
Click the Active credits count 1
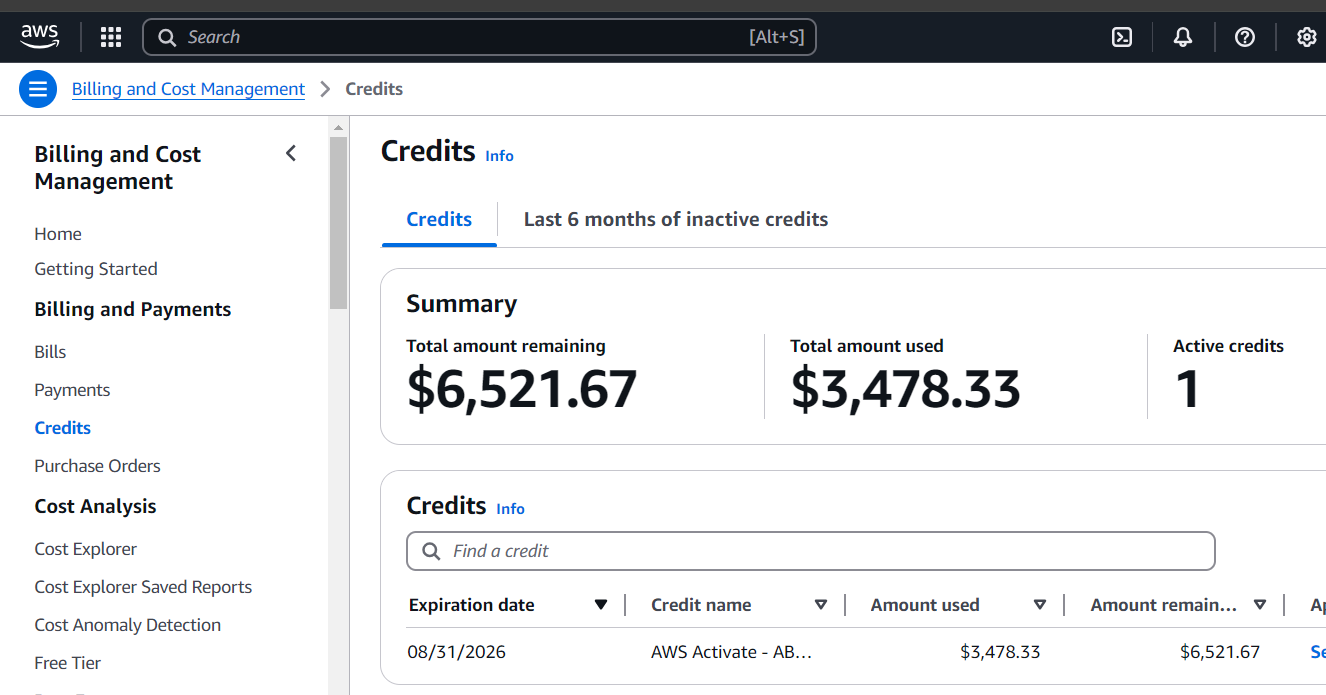coord(1188,389)
